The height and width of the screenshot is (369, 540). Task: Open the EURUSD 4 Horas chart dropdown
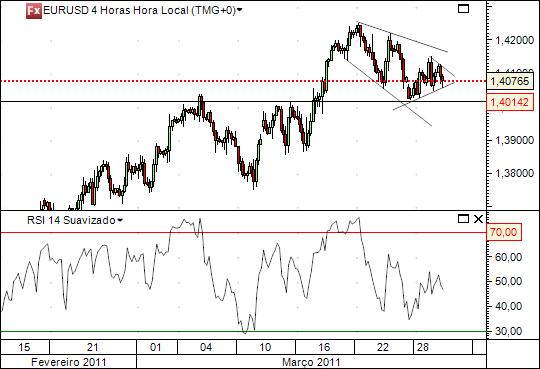tap(239, 10)
